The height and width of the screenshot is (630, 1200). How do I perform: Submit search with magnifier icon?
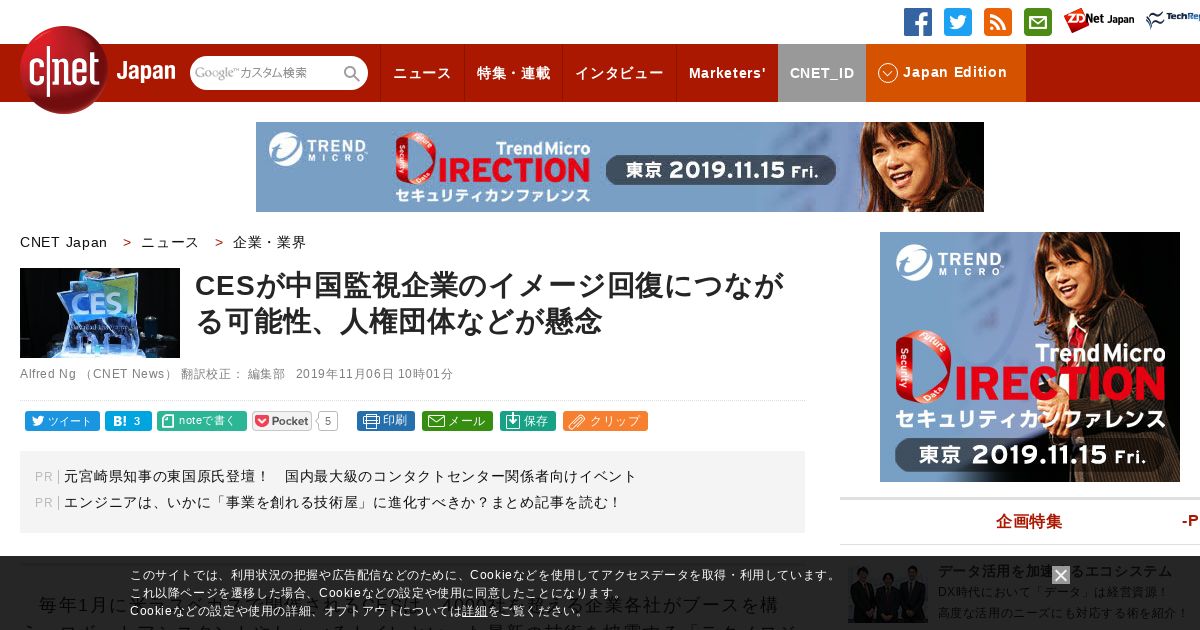[352, 73]
